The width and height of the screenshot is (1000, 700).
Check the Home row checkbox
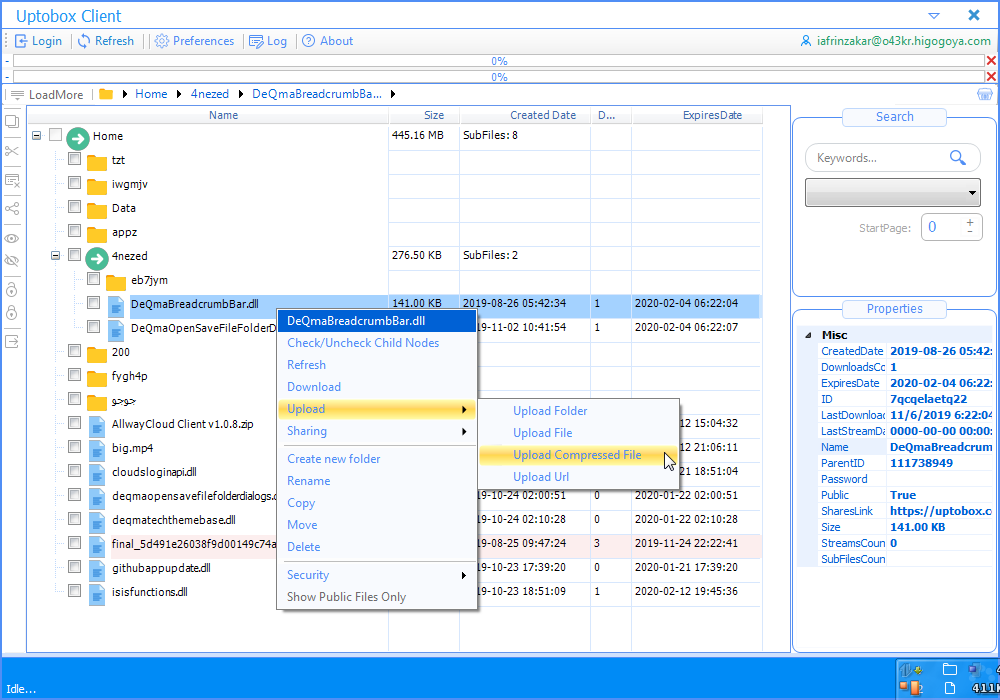coord(55,135)
